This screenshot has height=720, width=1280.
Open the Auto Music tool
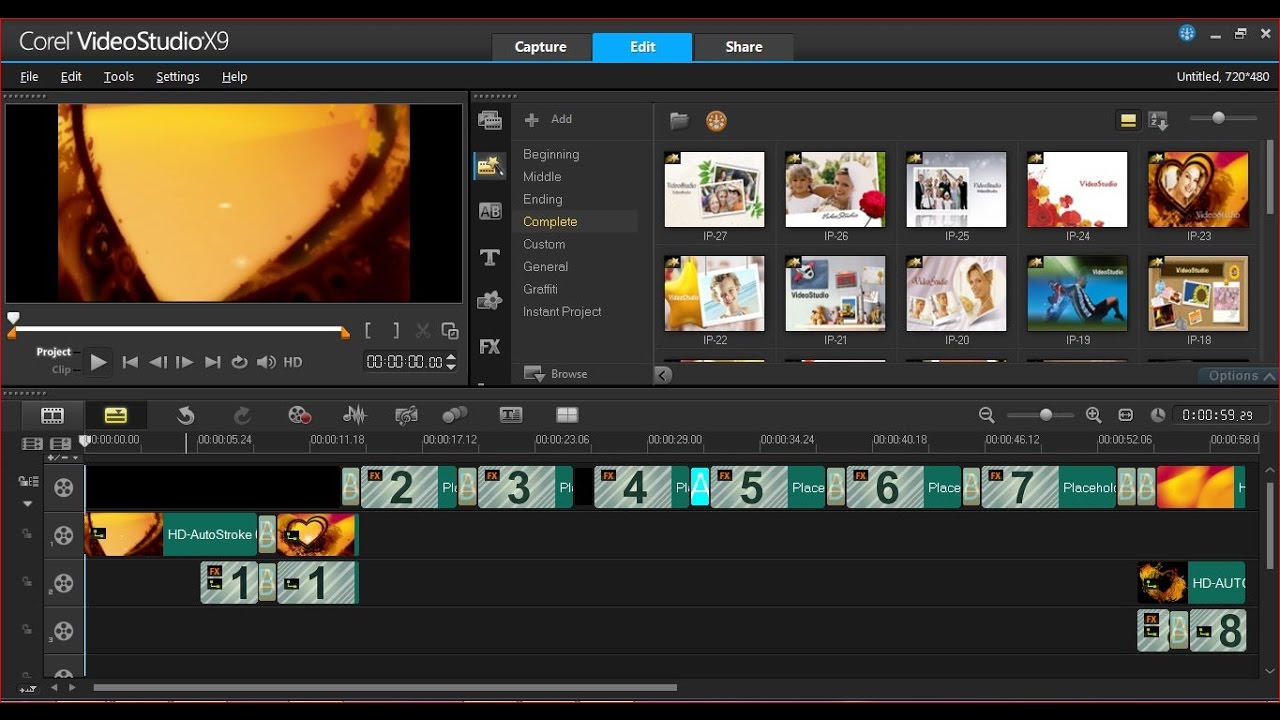[x=406, y=415]
